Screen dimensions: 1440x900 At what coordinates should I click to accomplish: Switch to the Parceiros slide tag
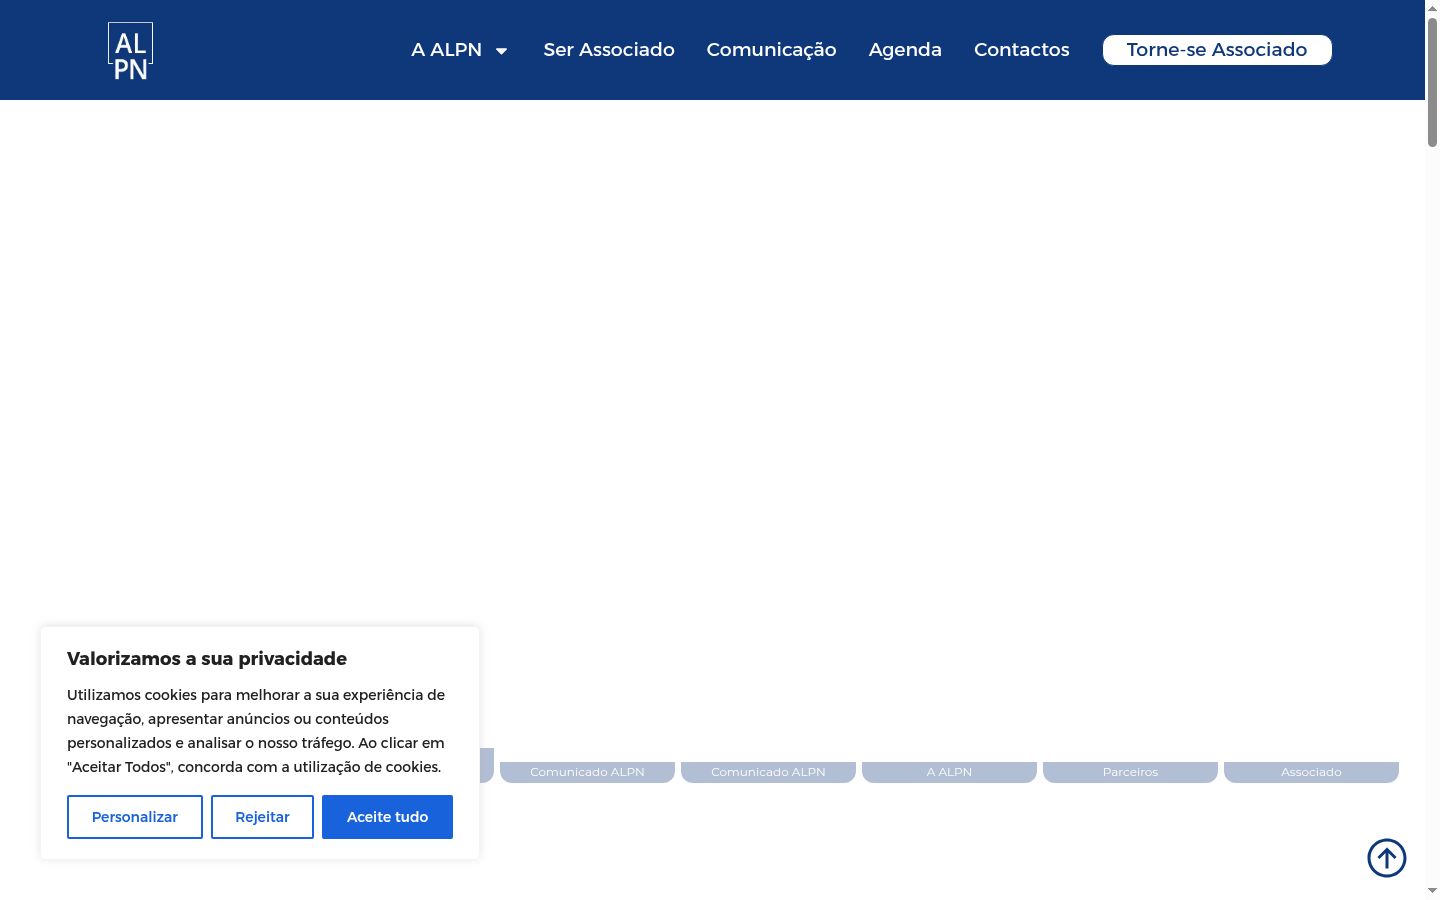tap(1130, 772)
